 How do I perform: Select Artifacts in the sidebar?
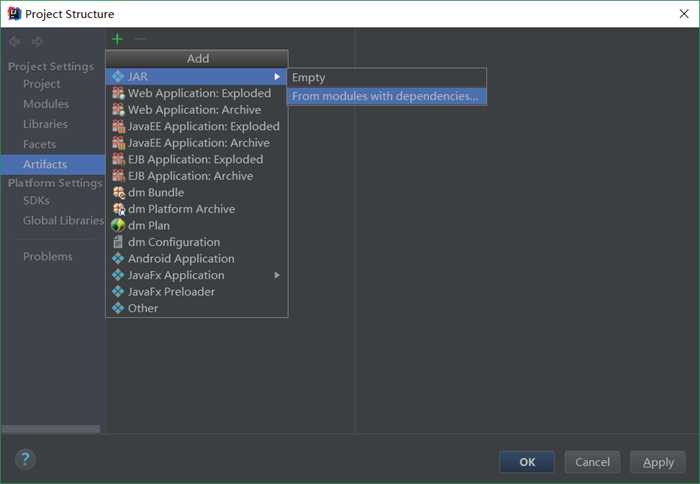[53, 164]
